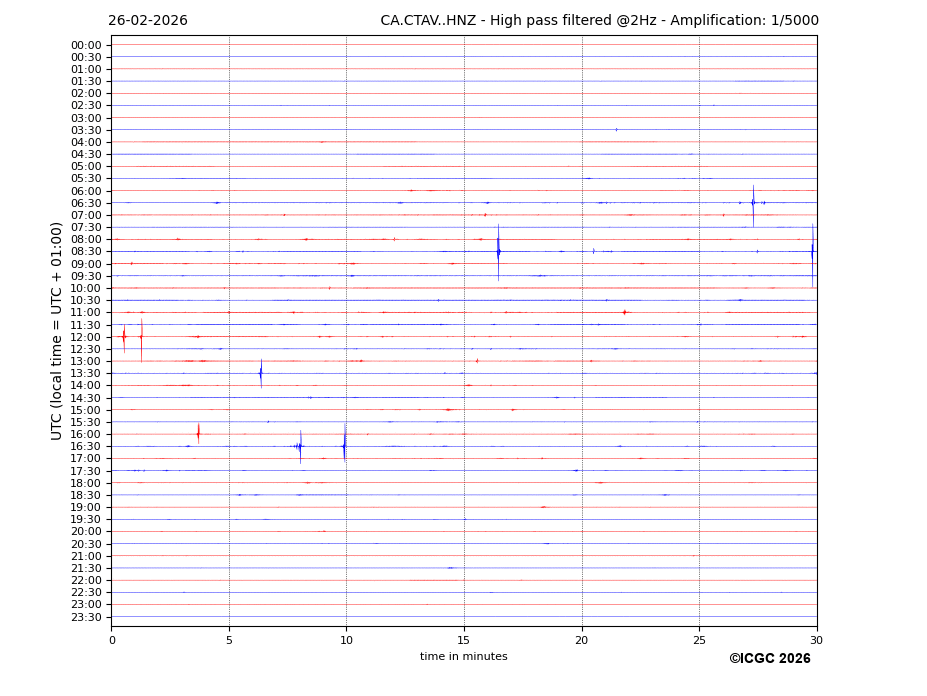This screenshot has width=927, height=696.
Task: Click the small blue blip on the 03:30 trace
Action: [616, 130]
